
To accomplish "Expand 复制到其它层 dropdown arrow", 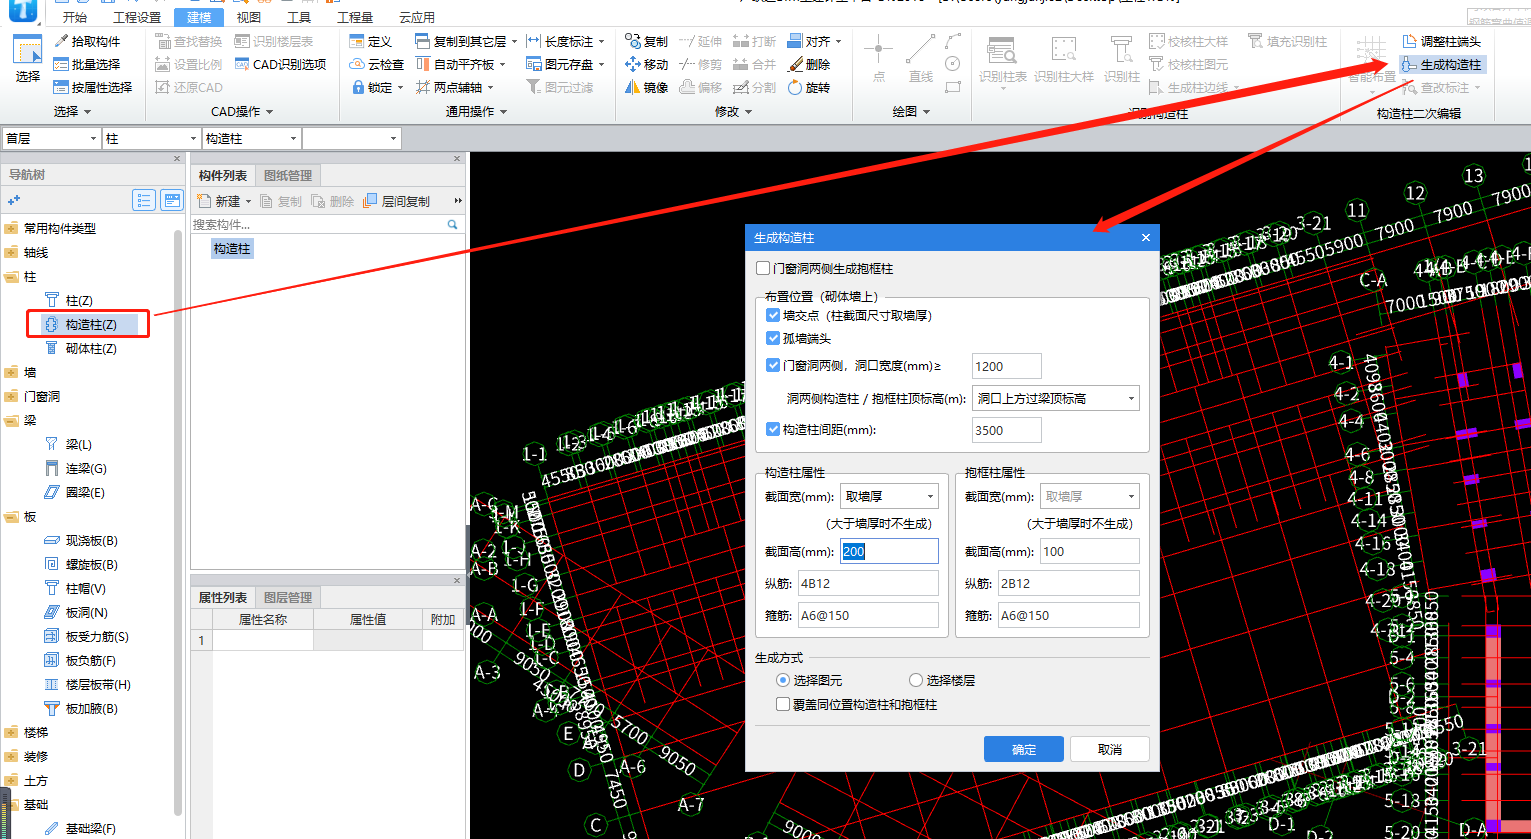I will coord(514,42).
